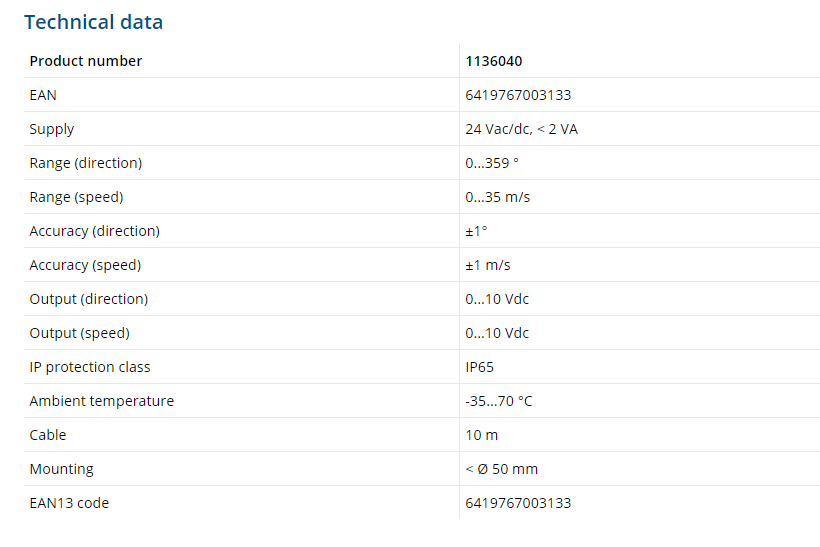The image size is (820, 547).
Task: Click the ±1 m/s speed accuracy value
Action: click(x=488, y=265)
